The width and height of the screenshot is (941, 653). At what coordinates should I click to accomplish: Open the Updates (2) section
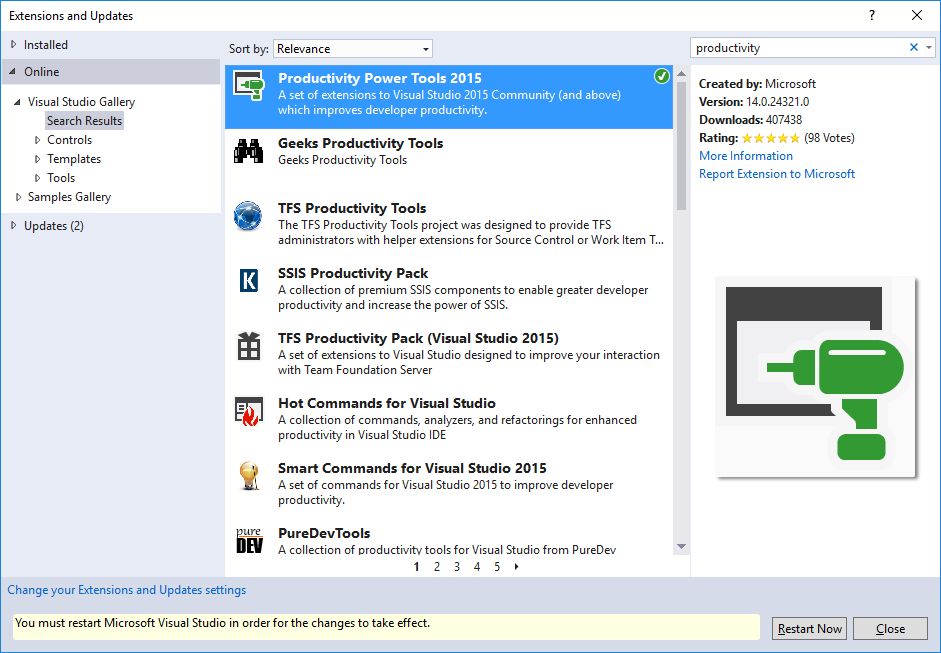tap(54, 226)
